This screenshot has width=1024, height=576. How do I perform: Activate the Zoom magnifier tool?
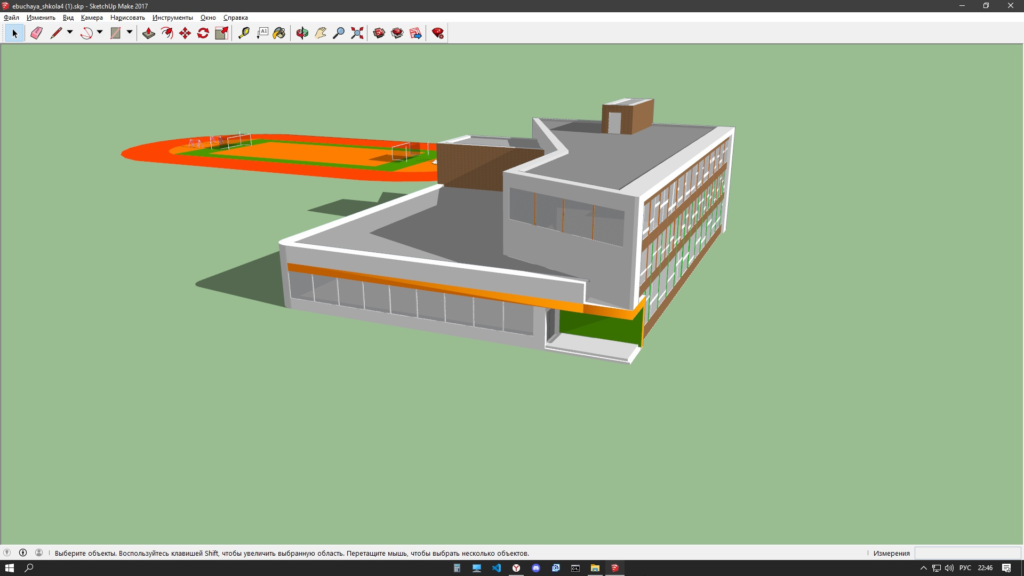coord(338,33)
